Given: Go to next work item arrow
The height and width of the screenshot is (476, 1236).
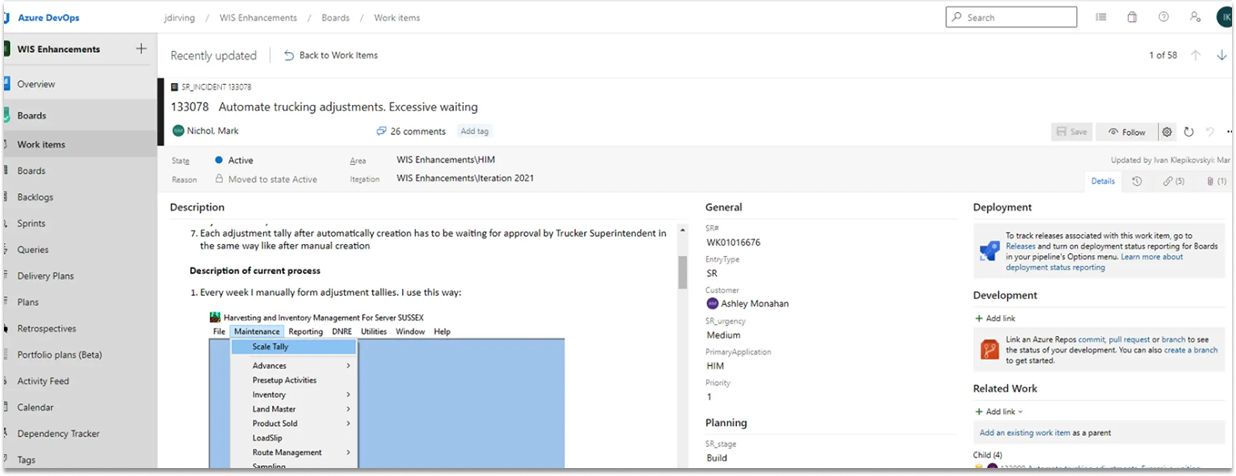Looking at the screenshot, I should 1221,55.
